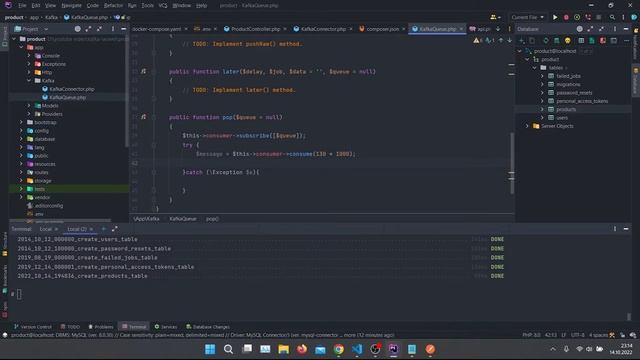640x360 pixels.
Task: Expand the users table in the Database tree
Action: (542, 118)
